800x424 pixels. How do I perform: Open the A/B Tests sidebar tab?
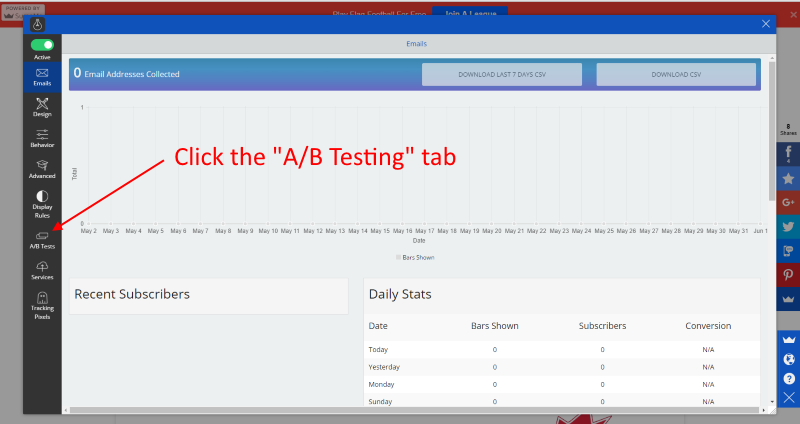(x=42, y=238)
